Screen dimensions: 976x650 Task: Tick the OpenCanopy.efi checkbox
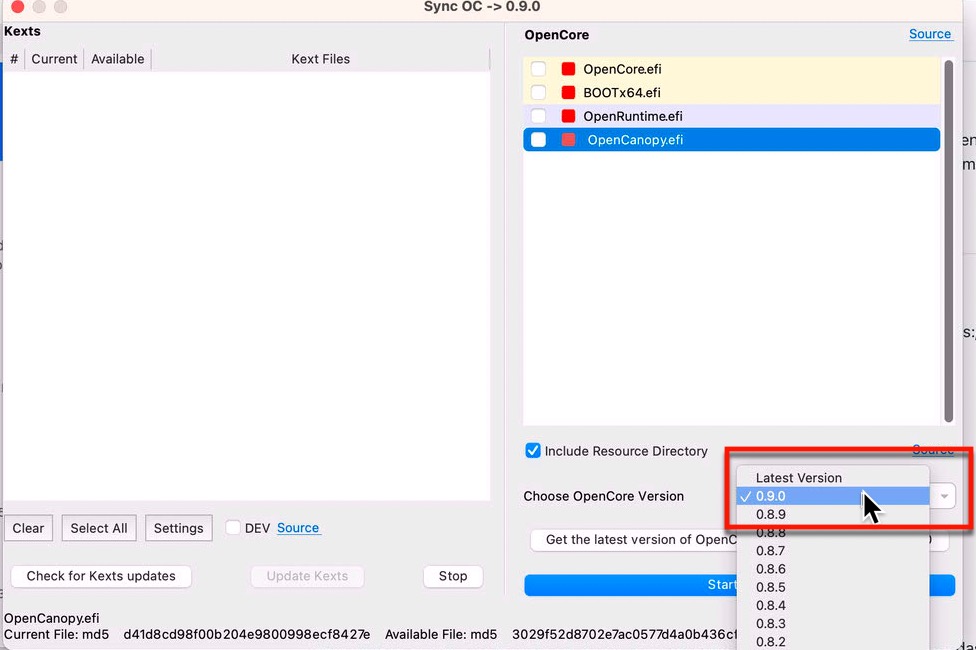(x=538, y=139)
